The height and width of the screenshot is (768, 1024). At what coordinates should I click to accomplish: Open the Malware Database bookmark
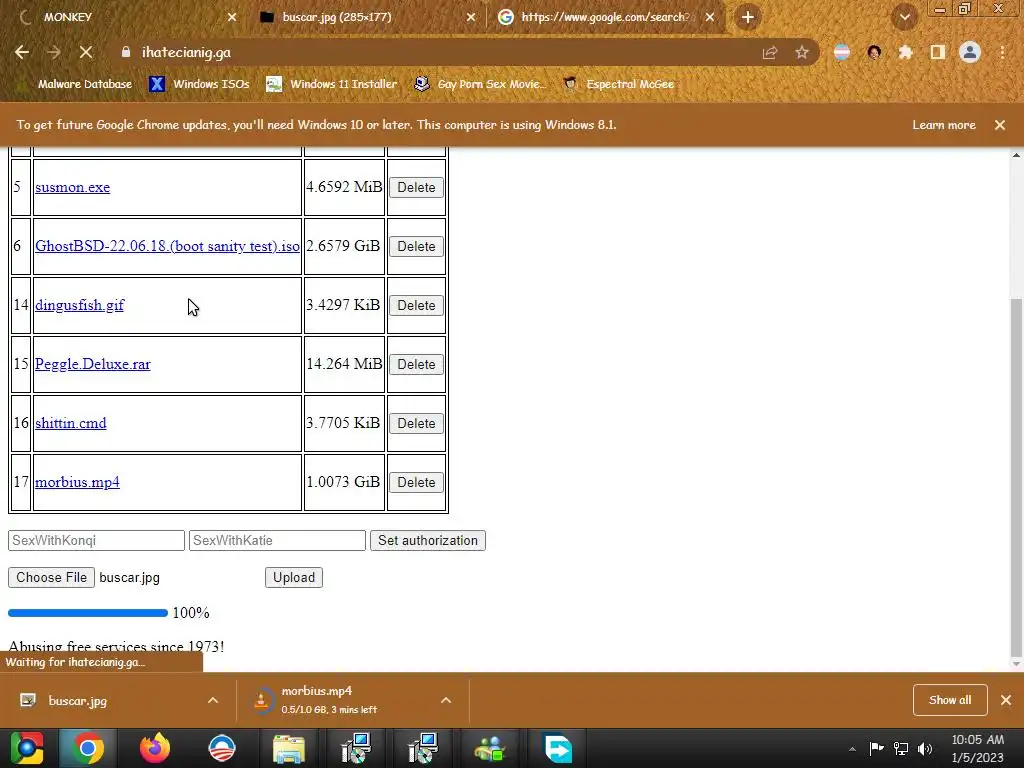click(x=76, y=84)
